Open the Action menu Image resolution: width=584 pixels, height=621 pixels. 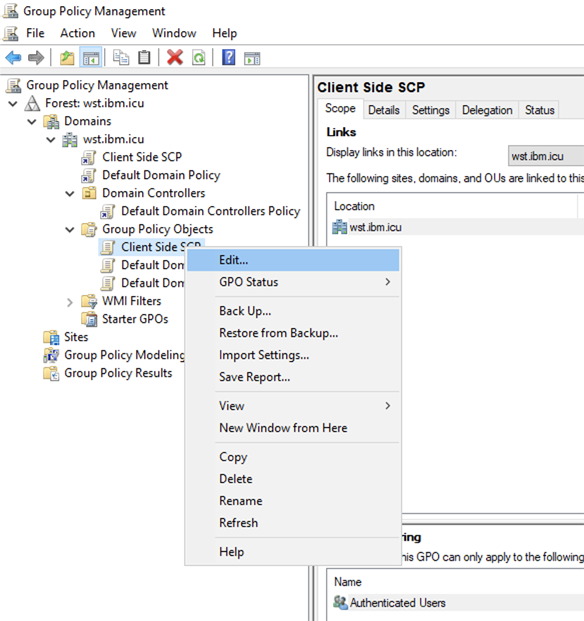click(x=78, y=33)
